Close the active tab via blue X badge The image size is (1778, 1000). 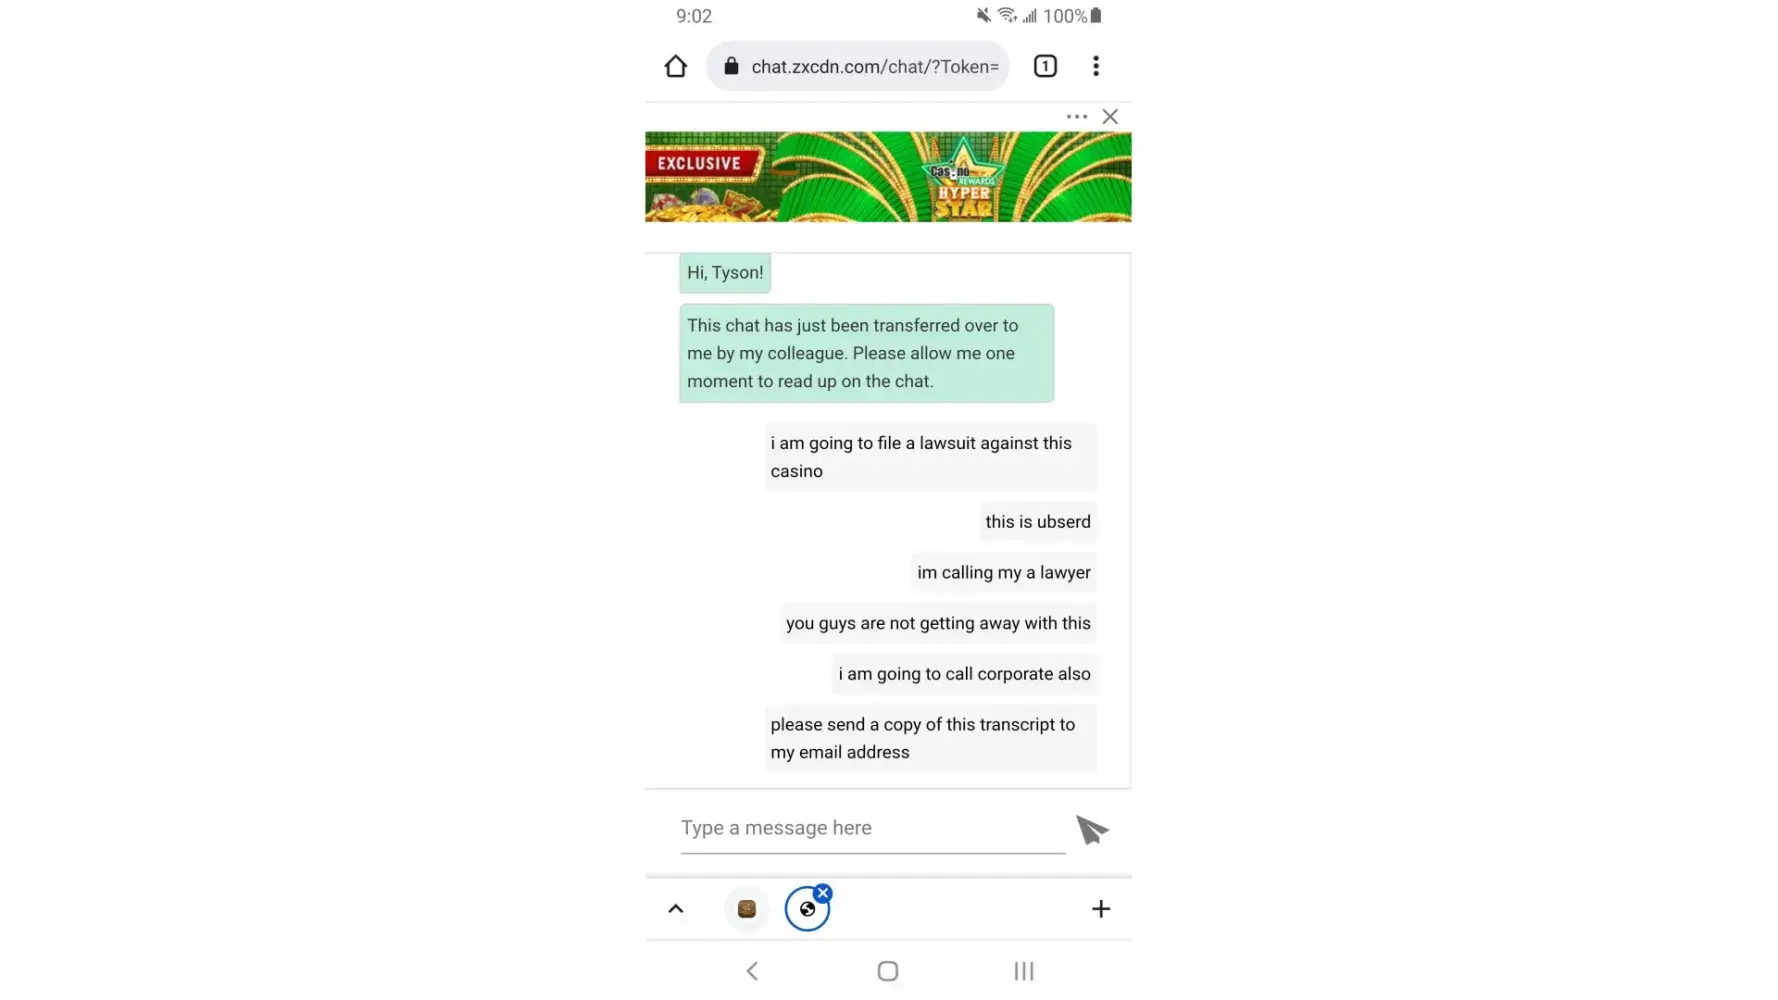(823, 893)
